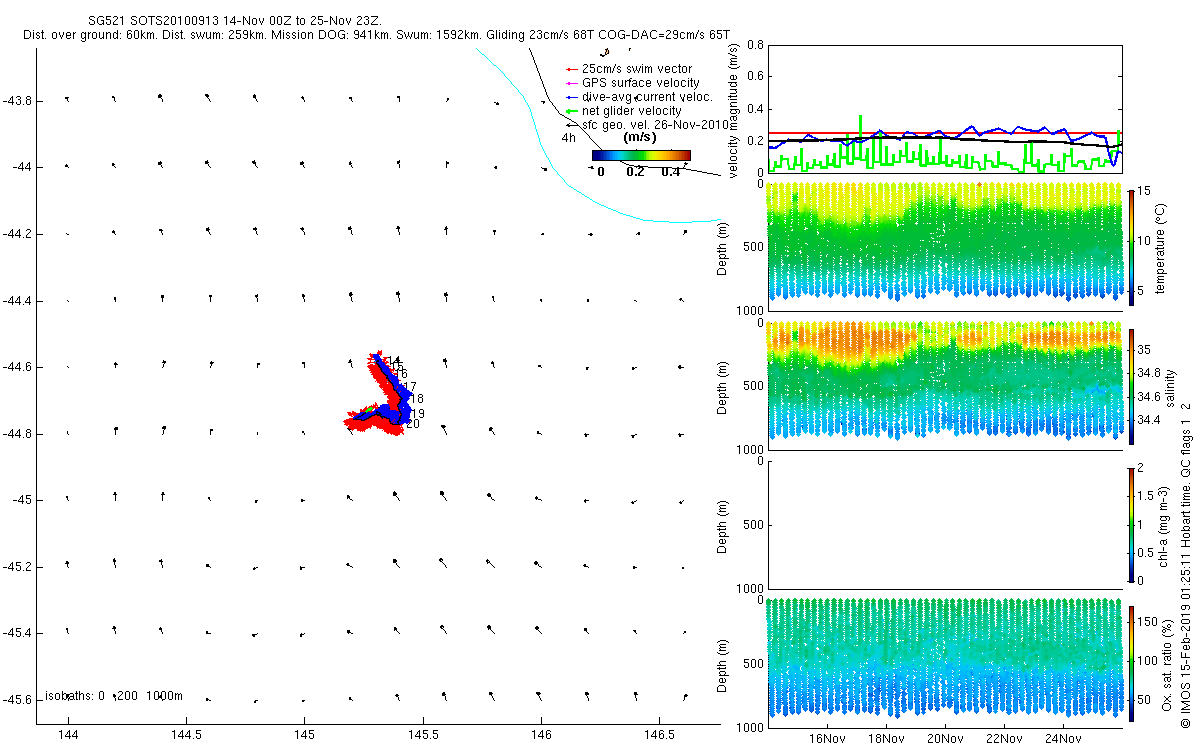The width and height of the screenshot is (1200, 750).
Task: Click the '16Nov' date tick label
Action: coord(827,739)
